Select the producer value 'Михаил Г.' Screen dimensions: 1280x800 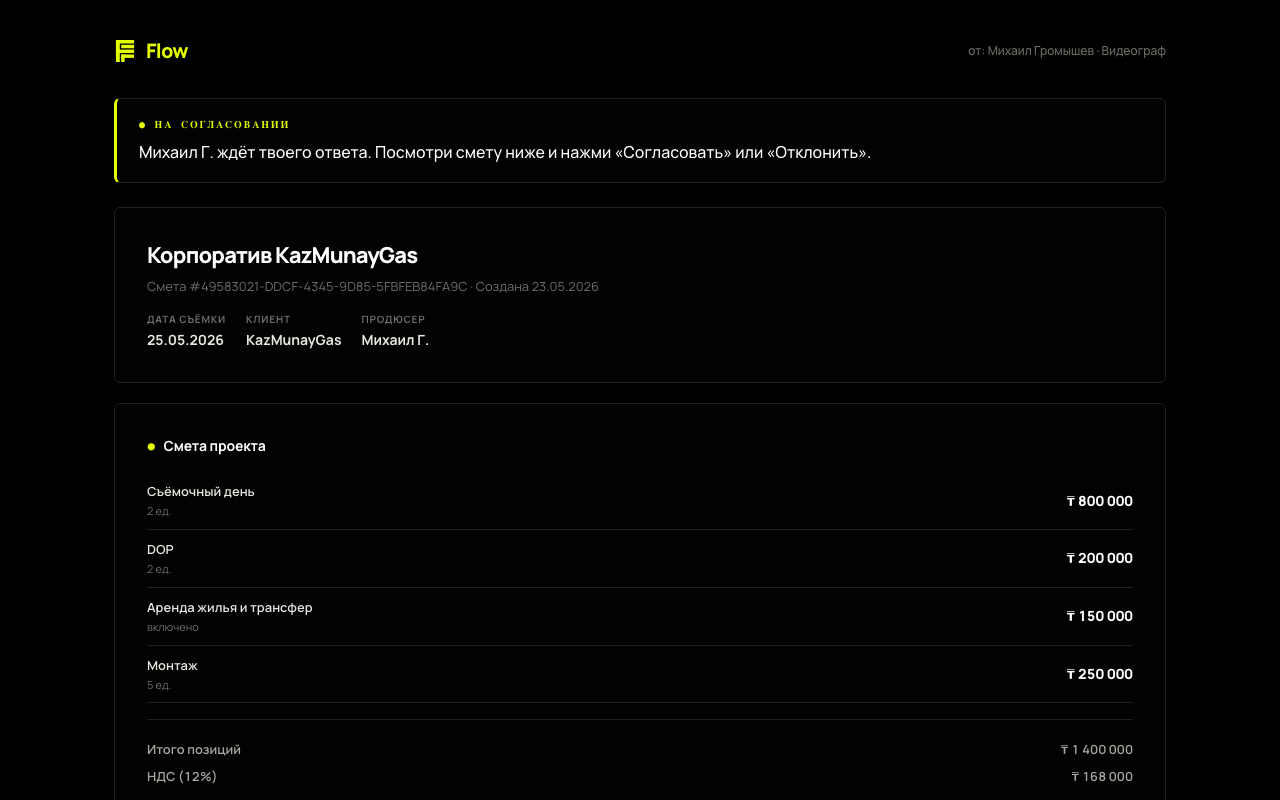395,340
